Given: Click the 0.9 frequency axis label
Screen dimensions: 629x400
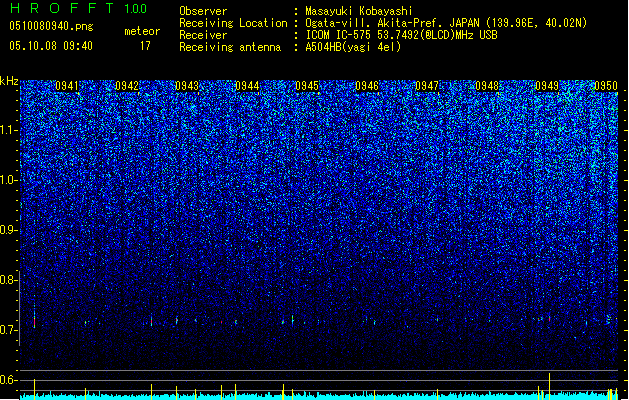Looking at the screenshot, I should [x=9, y=230].
